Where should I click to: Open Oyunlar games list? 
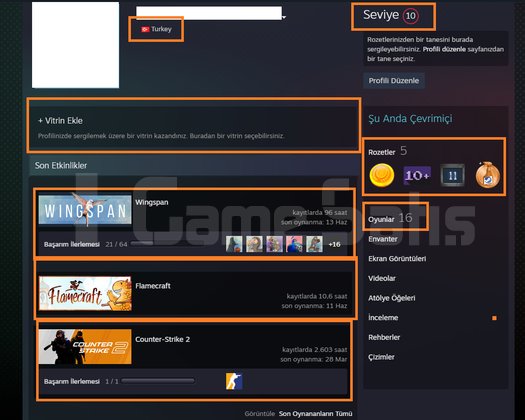click(381, 219)
